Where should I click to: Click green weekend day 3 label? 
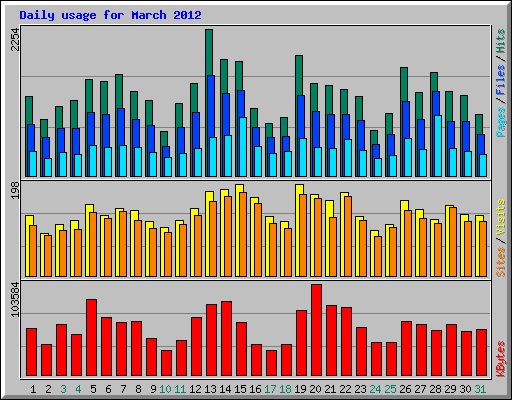coord(63,389)
